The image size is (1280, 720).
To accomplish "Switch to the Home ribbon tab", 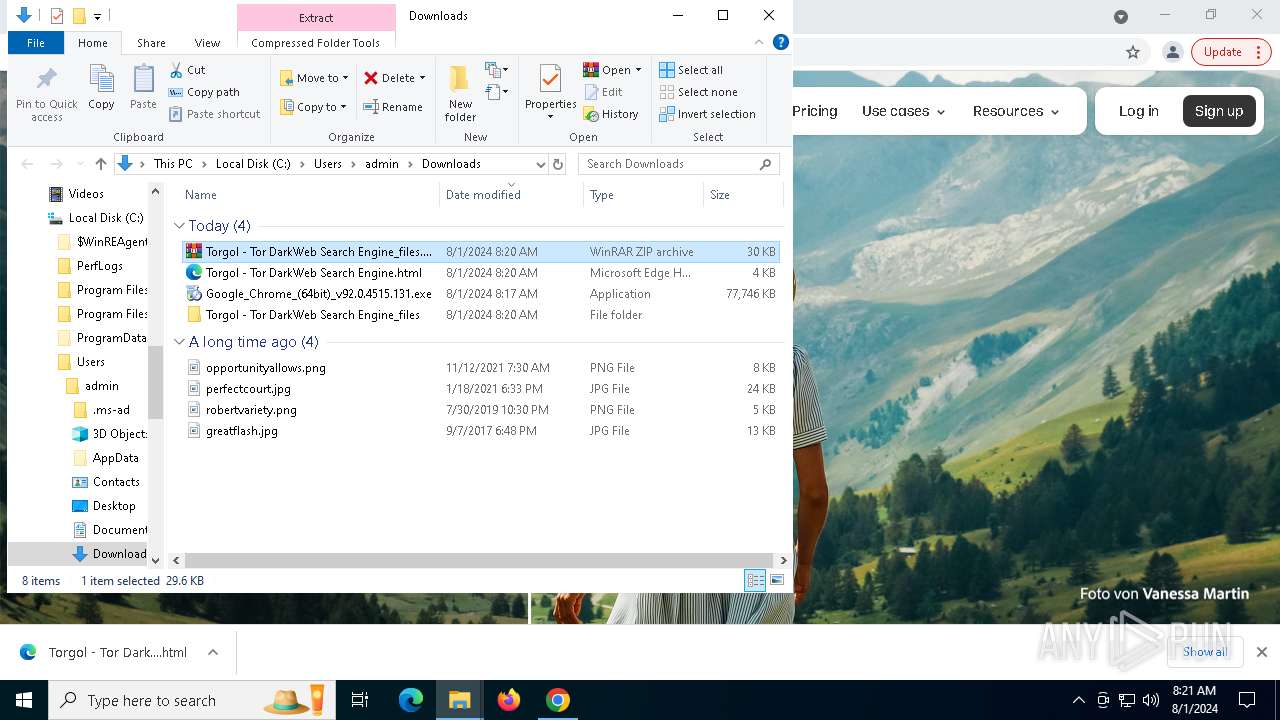I will 93,43.
